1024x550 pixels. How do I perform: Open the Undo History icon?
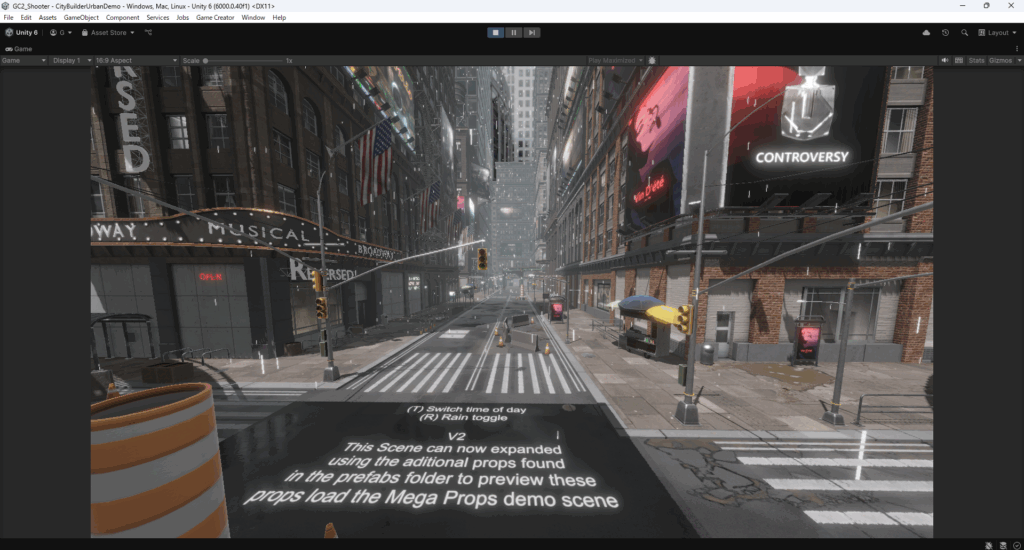[x=945, y=32]
